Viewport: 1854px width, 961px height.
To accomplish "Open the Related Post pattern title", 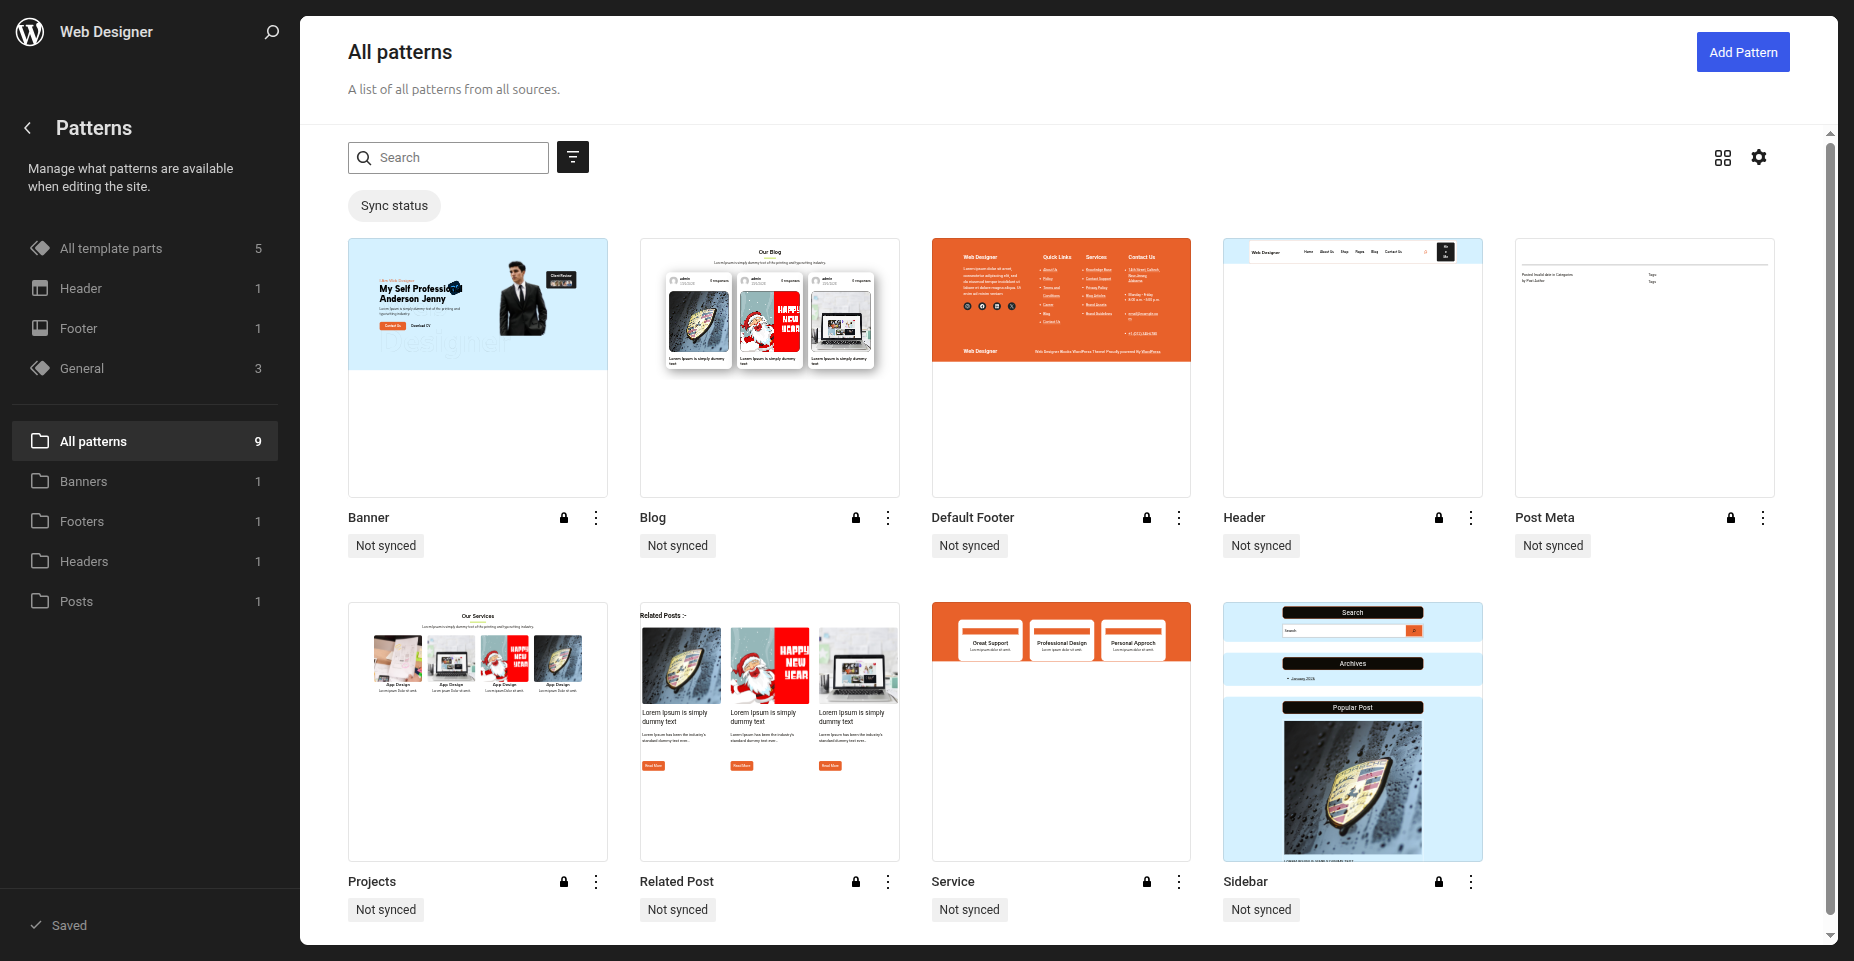I will pyautogui.click(x=676, y=882).
